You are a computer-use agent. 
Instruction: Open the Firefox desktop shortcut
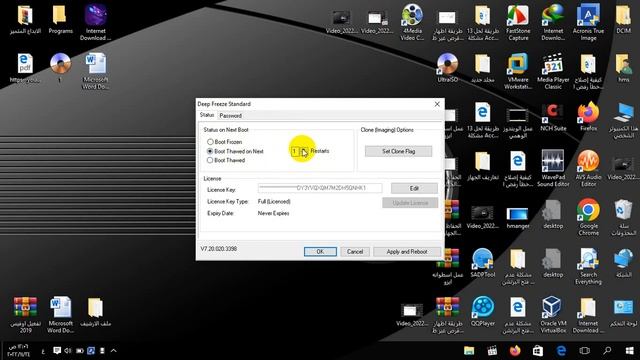[x=588, y=117]
